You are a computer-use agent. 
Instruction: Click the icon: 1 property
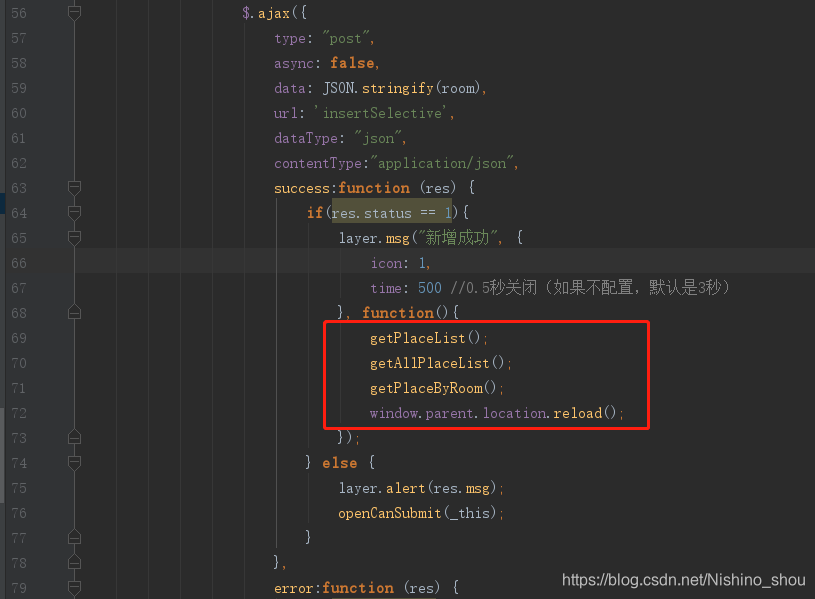click(x=399, y=263)
